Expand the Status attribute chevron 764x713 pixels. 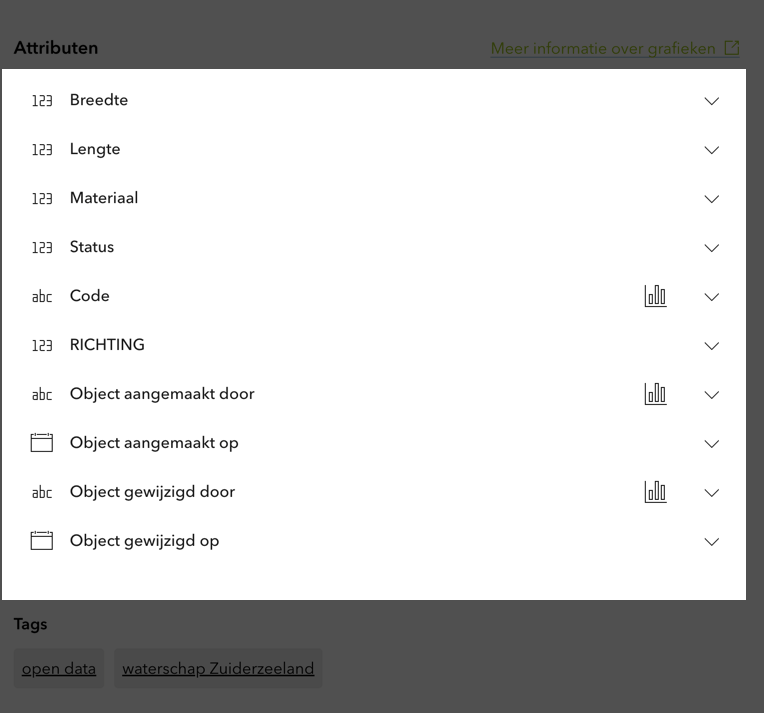tap(712, 248)
